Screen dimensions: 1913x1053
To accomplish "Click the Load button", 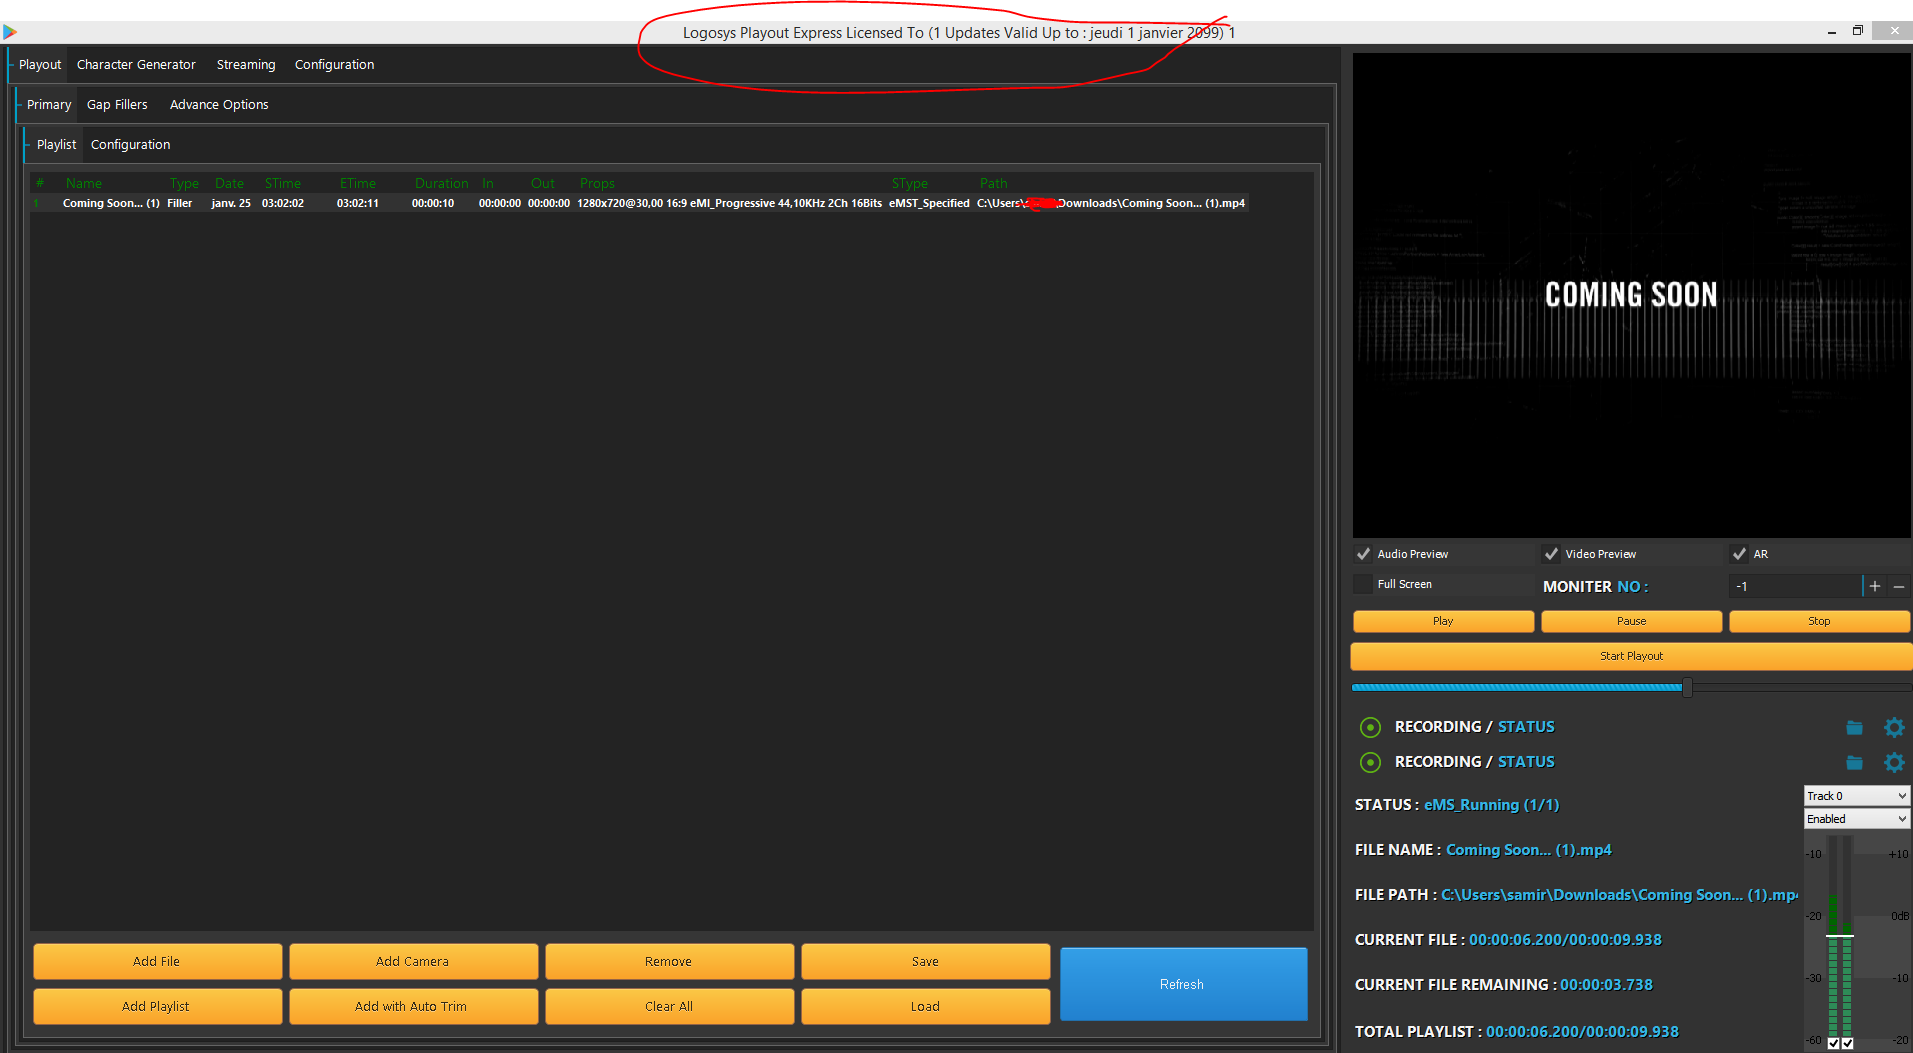I will tap(925, 1006).
